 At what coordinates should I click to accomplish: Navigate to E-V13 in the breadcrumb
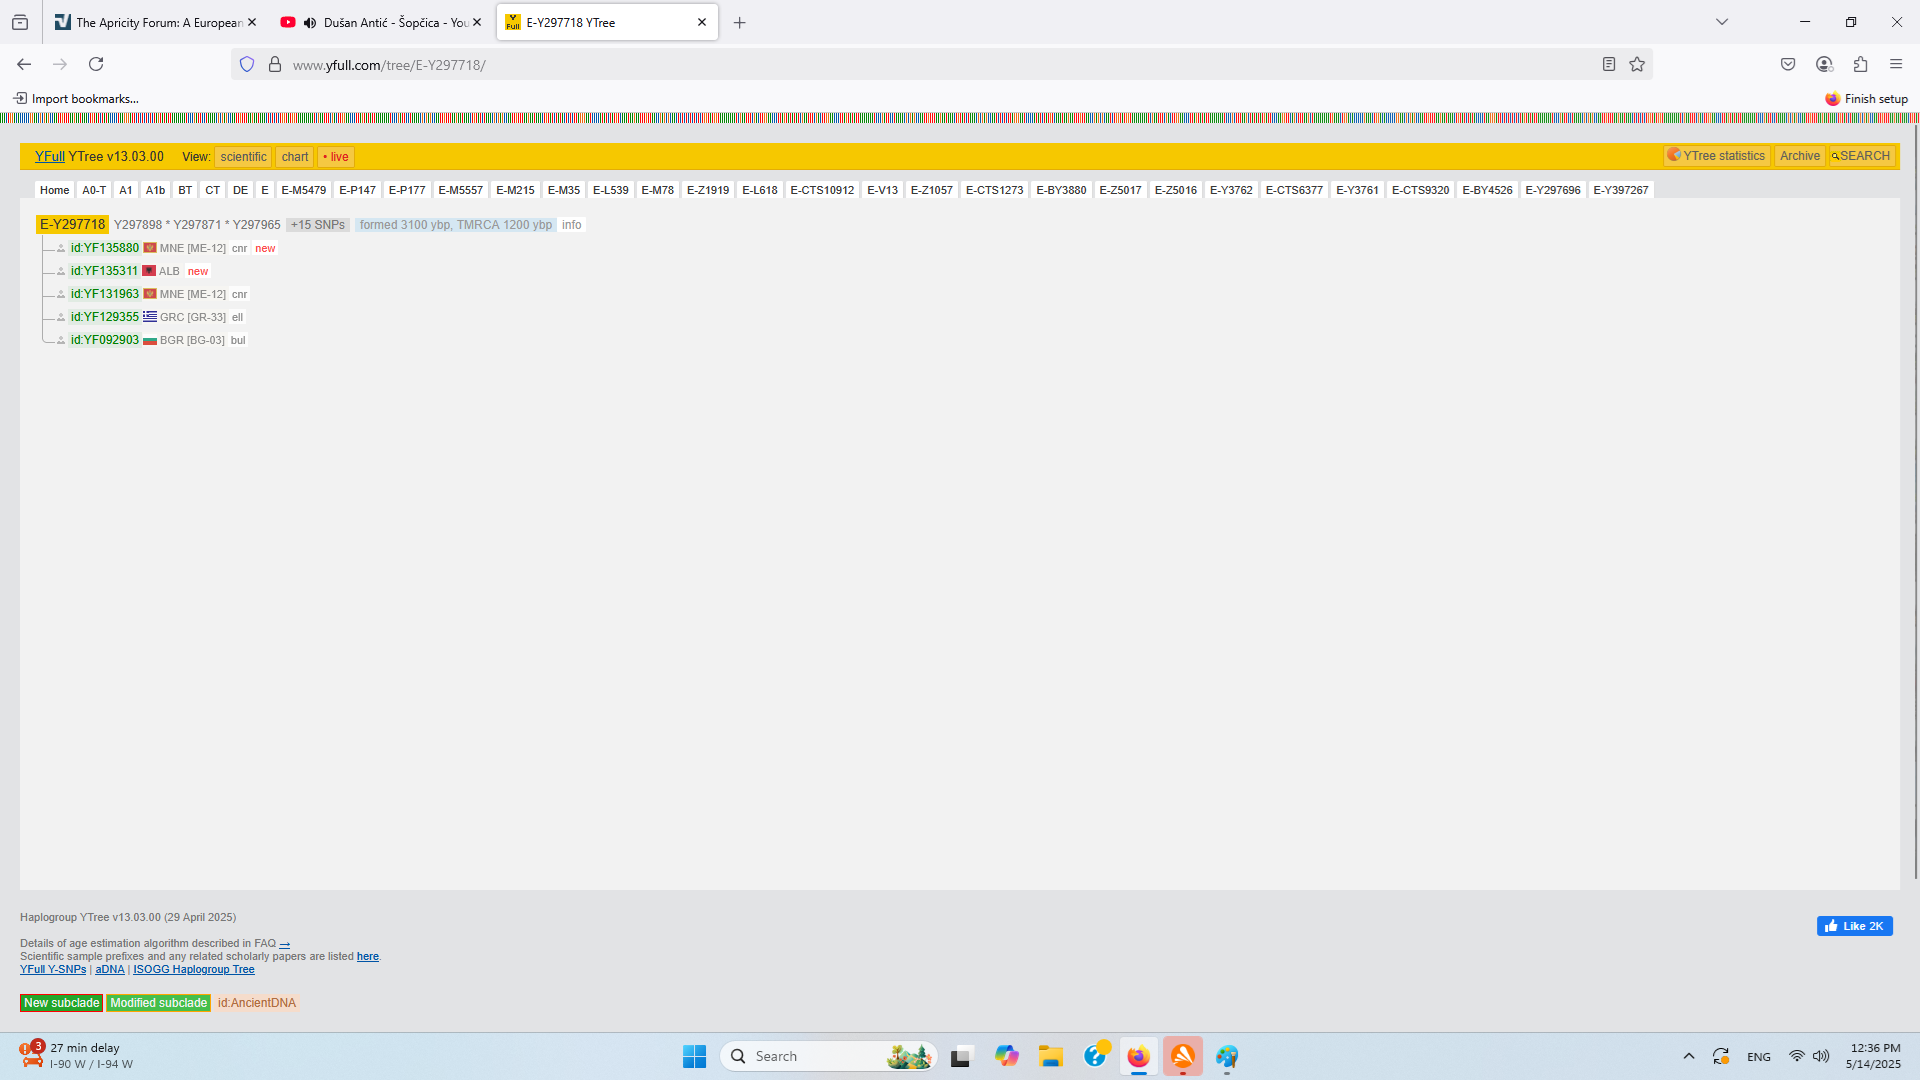(882, 190)
